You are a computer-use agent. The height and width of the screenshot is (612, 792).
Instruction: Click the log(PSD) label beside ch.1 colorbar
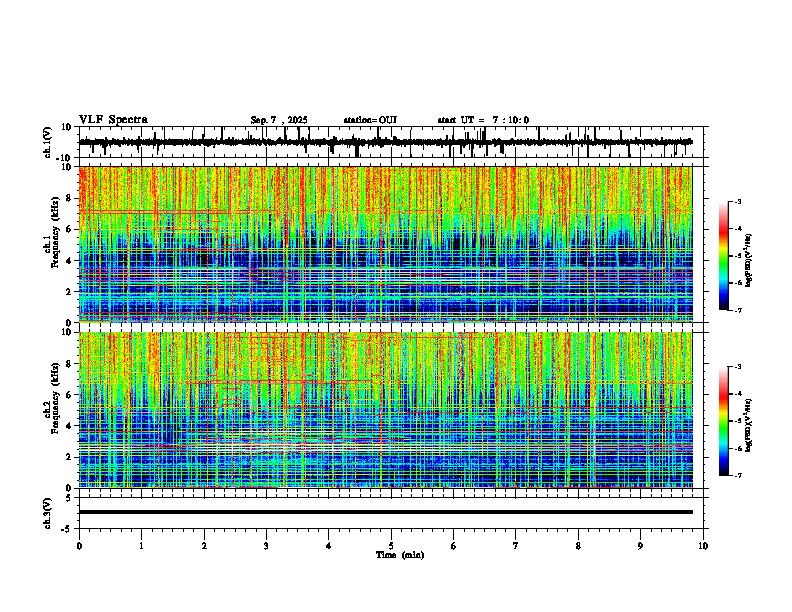pyautogui.click(x=749, y=260)
